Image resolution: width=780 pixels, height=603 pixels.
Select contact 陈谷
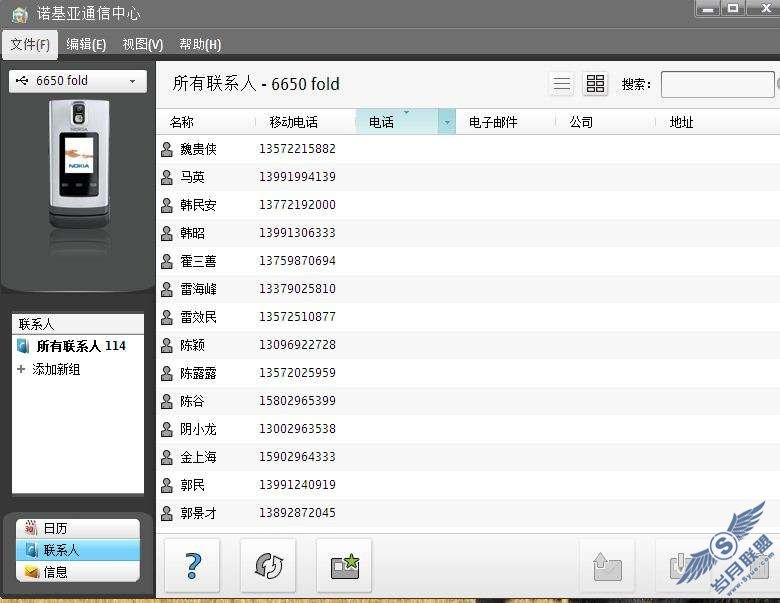pyautogui.click(x=192, y=401)
